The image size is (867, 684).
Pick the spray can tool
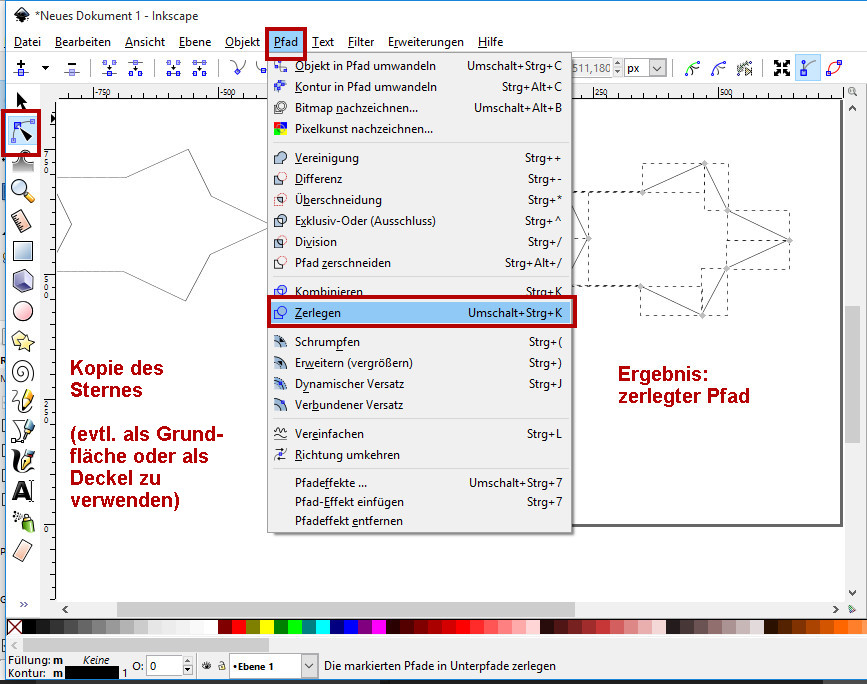click(24, 521)
